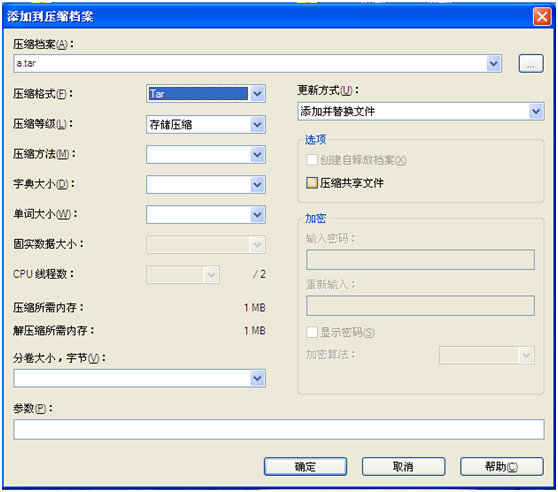Open the archive browse button with ellipsis
The height and width of the screenshot is (492, 558).
click(x=531, y=64)
